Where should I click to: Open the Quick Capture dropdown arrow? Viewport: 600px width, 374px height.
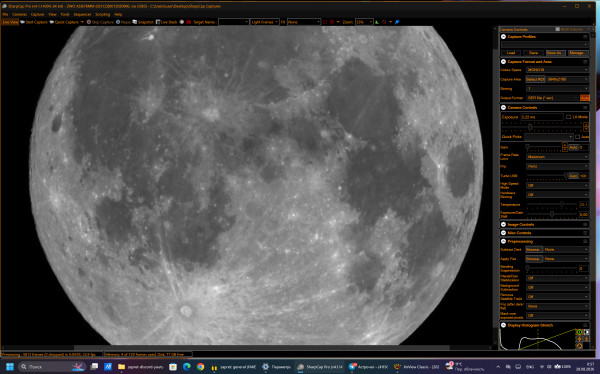click(82, 22)
